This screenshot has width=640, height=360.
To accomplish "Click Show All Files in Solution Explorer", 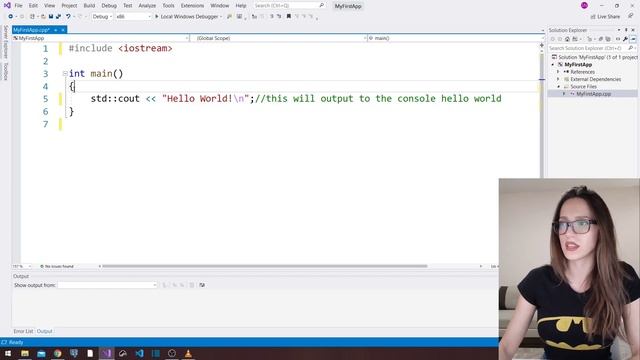I will [608, 39].
